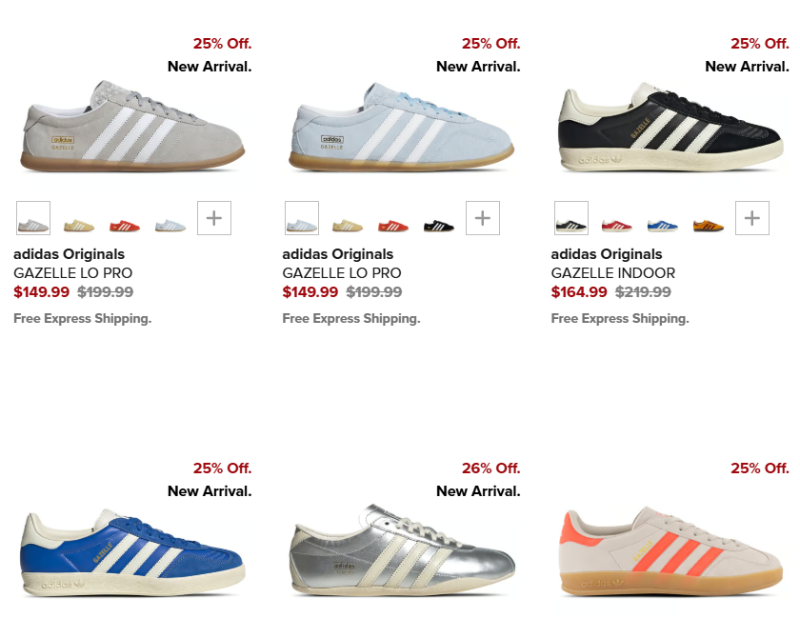This screenshot has height=618, width=800.
Task: Expand additional colors for the Gazelle Indoor
Action: pos(752,218)
